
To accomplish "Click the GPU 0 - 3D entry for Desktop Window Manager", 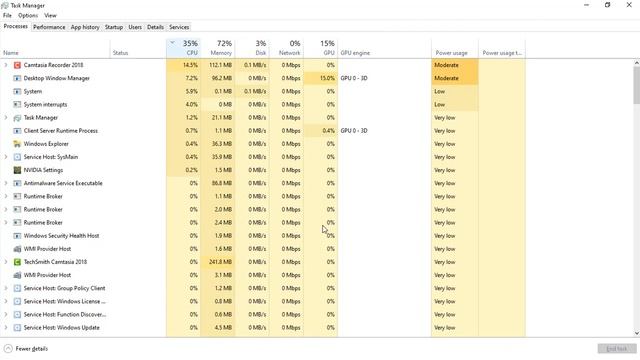I will coord(354,78).
